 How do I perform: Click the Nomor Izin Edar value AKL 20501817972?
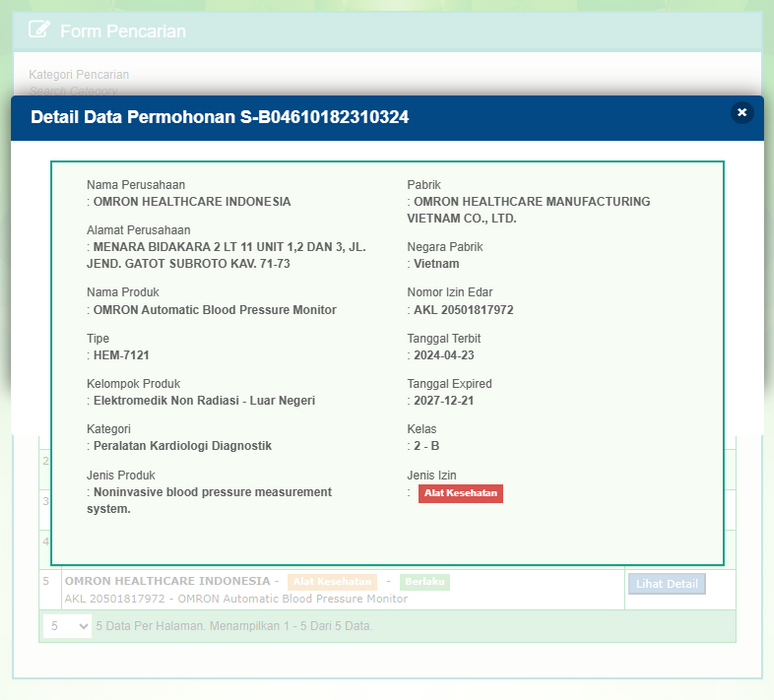point(463,310)
